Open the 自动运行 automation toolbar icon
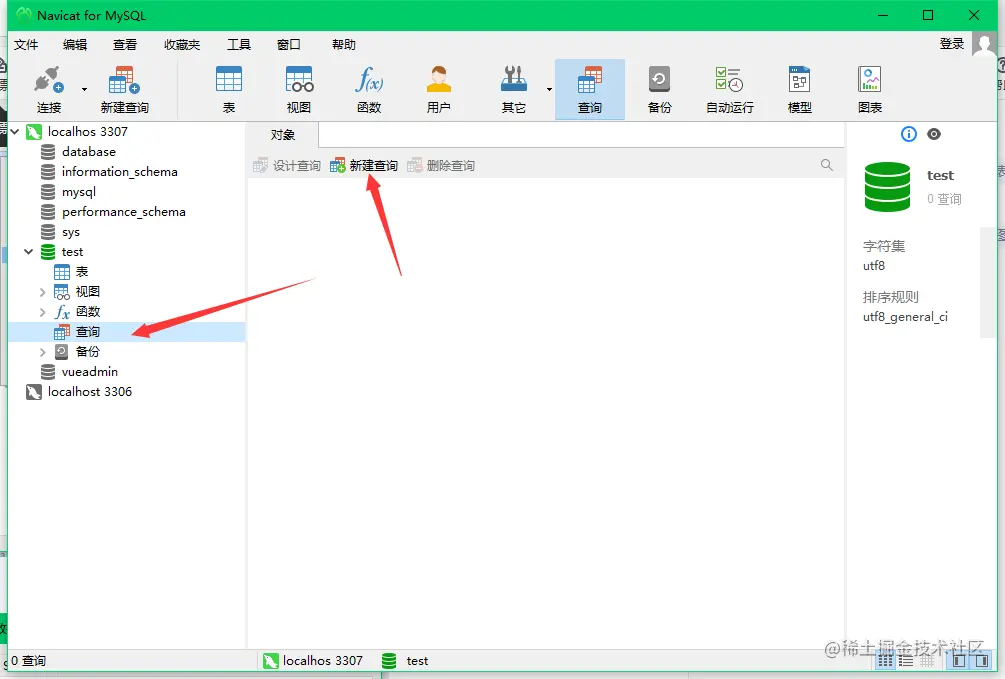 pyautogui.click(x=729, y=89)
